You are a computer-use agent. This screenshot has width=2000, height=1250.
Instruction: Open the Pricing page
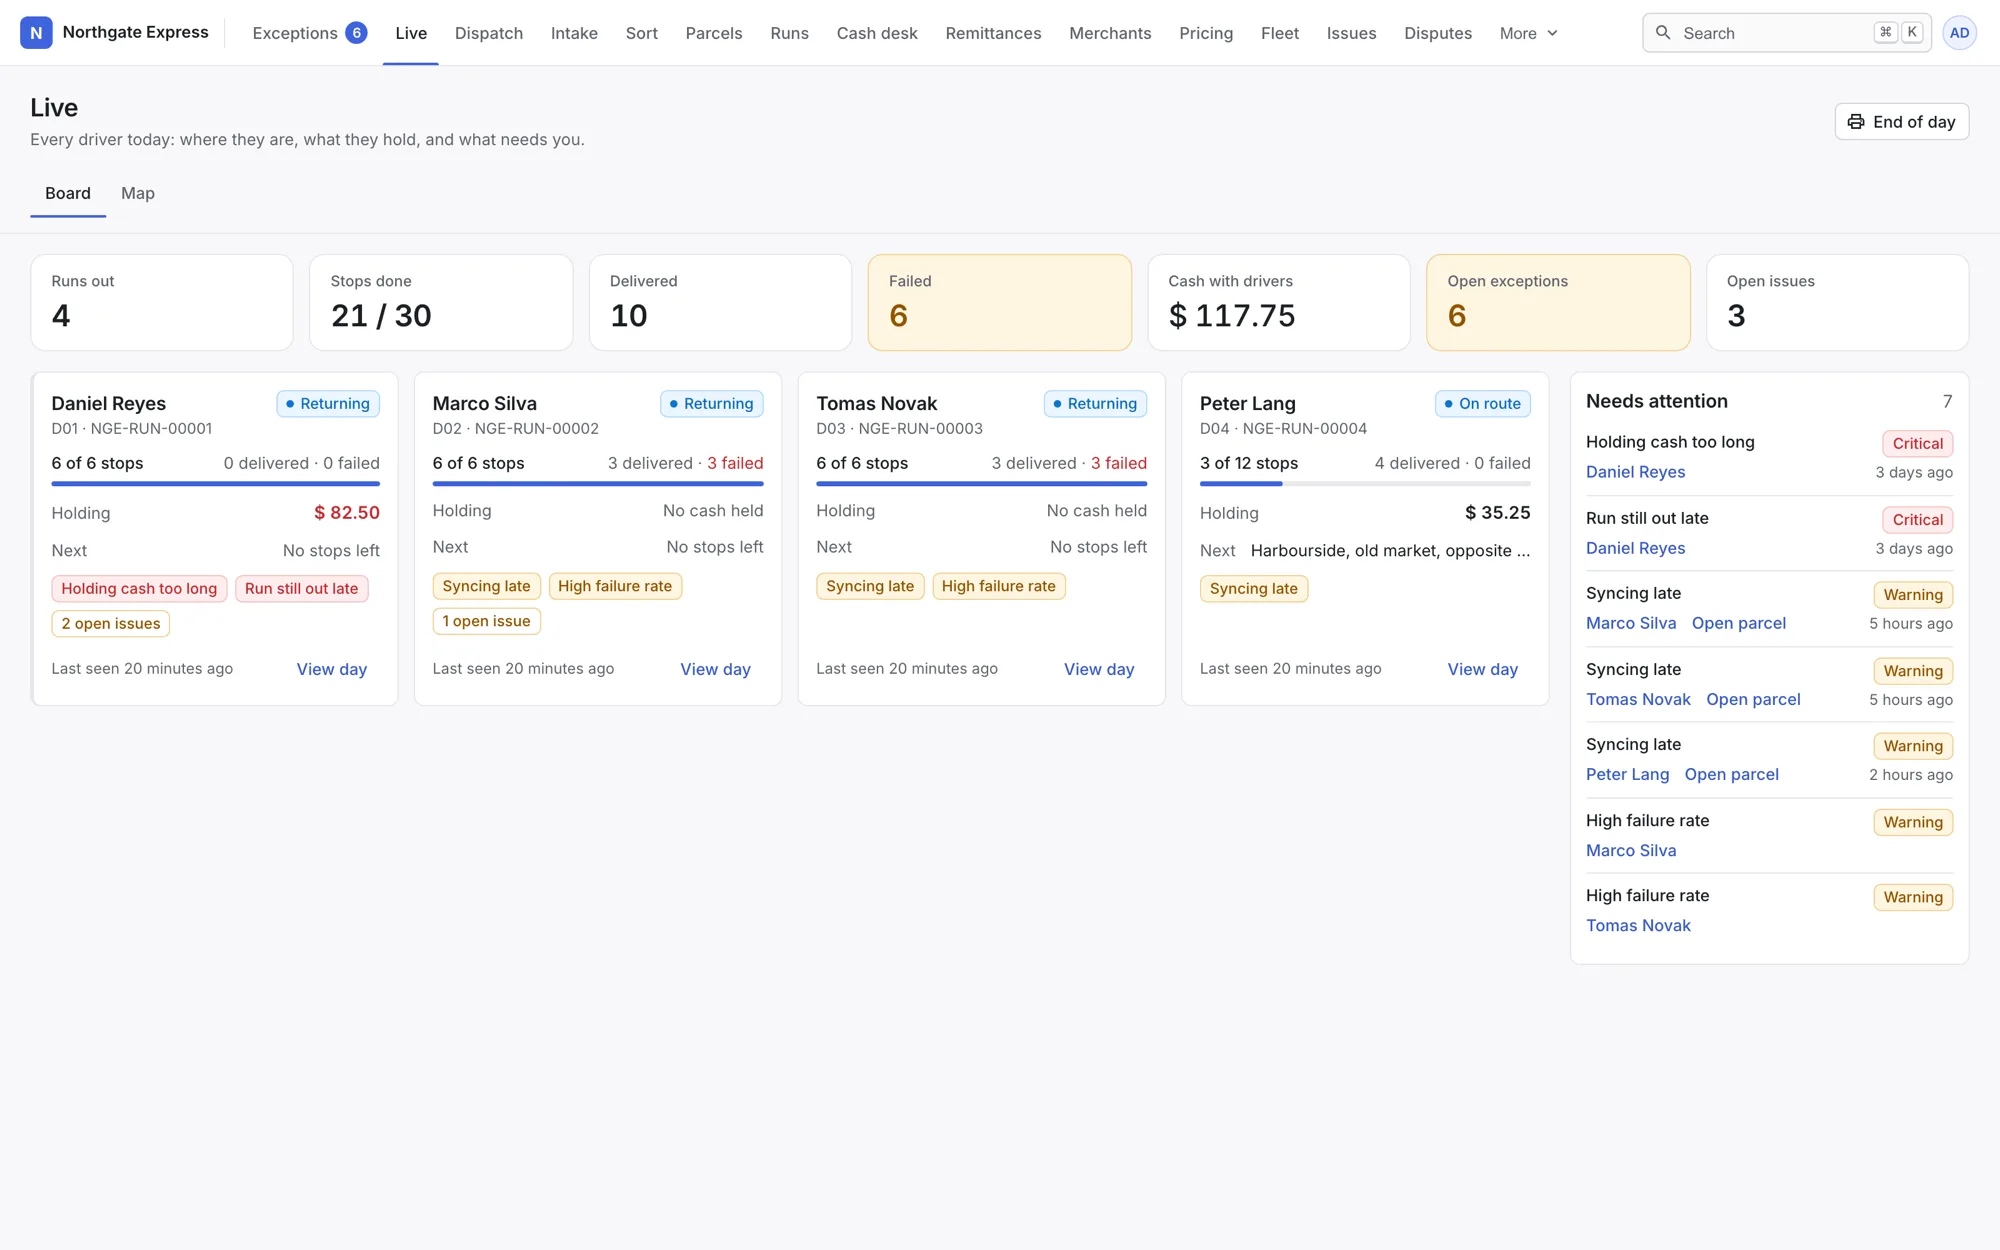pos(1206,33)
